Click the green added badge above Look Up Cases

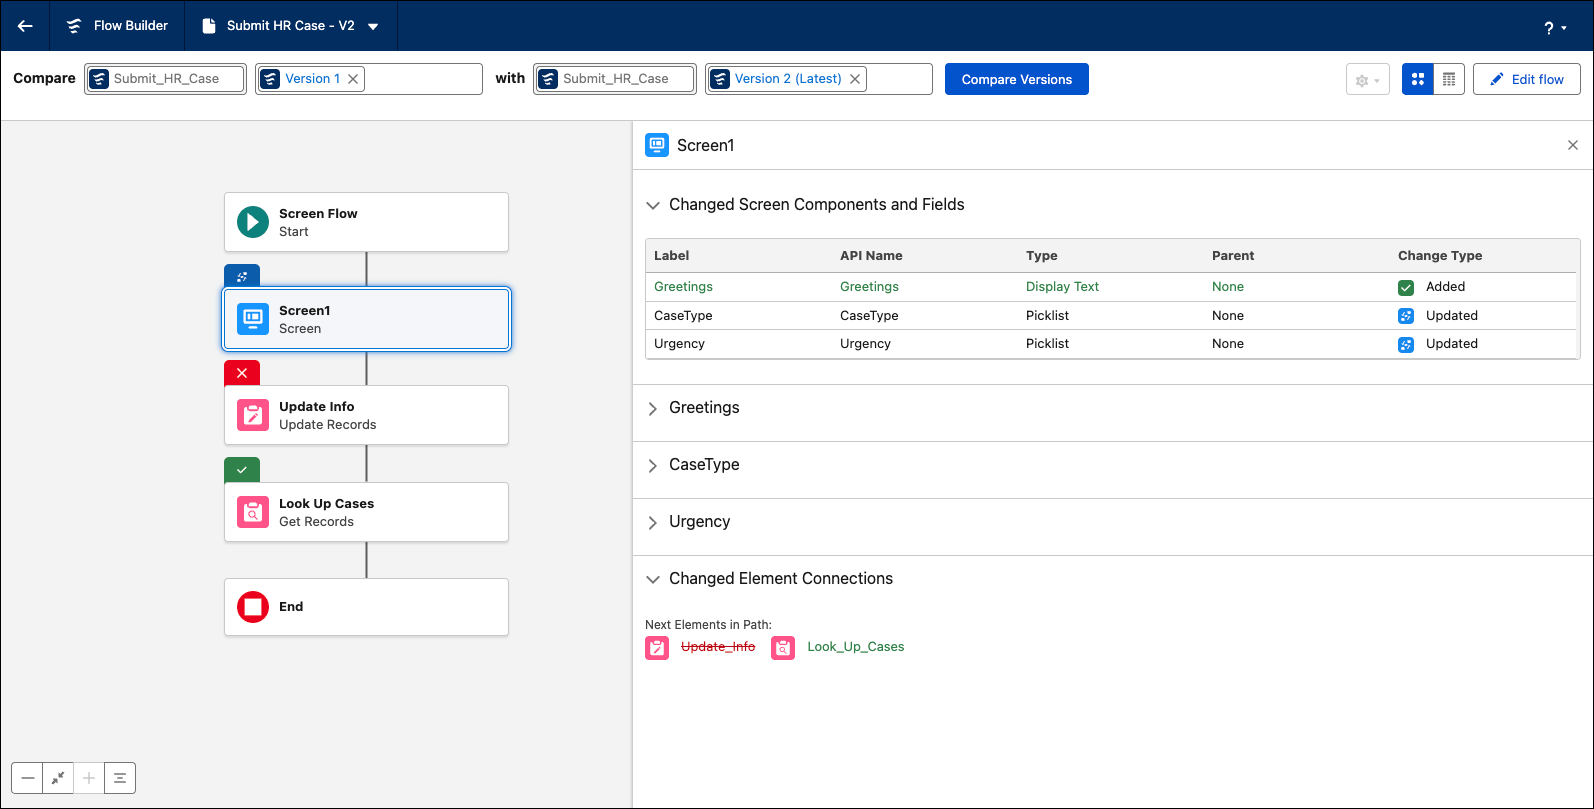tap(242, 470)
